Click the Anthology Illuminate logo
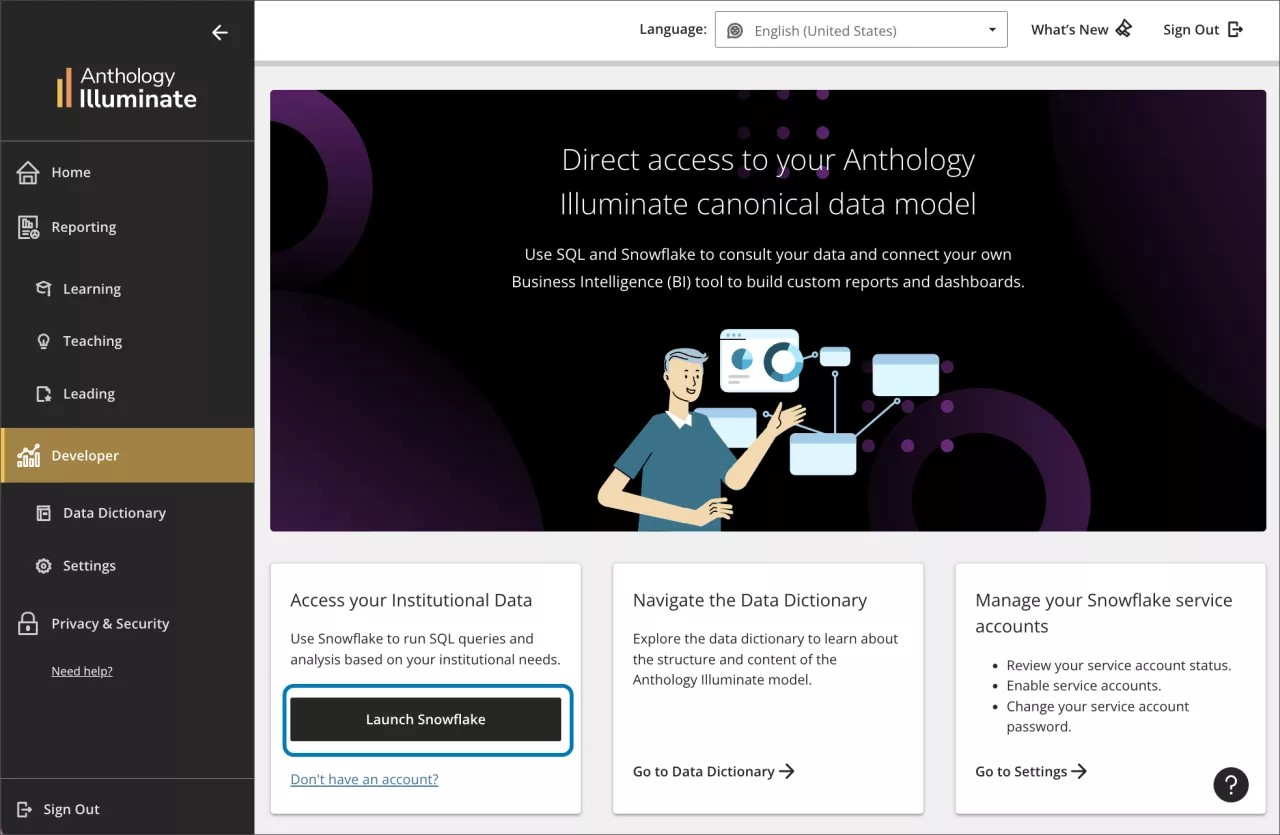1280x835 pixels. [x=127, y=90]
